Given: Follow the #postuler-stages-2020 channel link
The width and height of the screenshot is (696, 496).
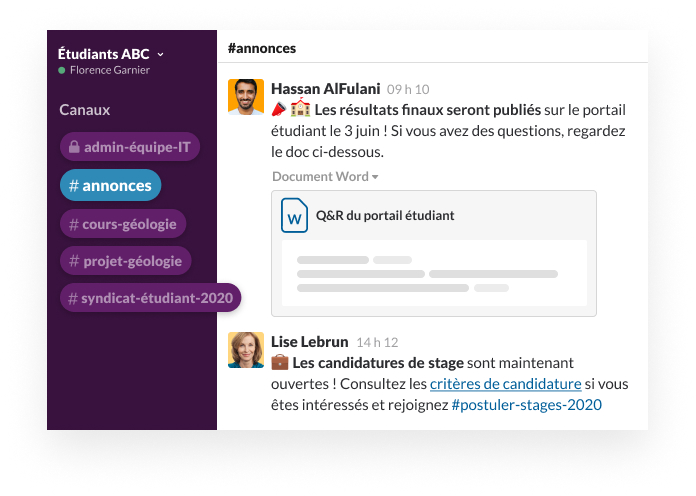Looking at the screenshot, I should 526,405.
